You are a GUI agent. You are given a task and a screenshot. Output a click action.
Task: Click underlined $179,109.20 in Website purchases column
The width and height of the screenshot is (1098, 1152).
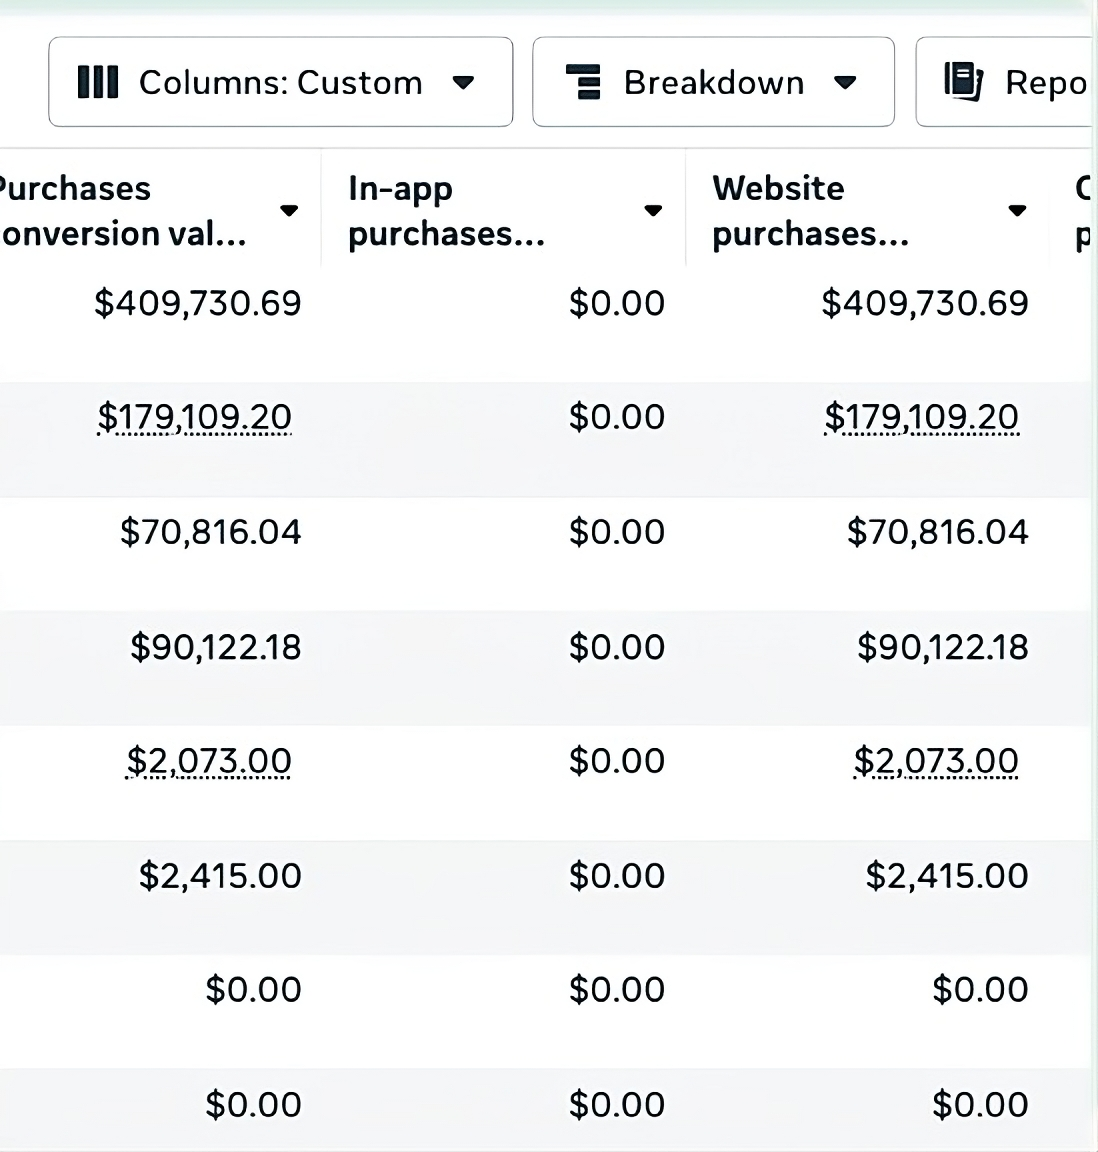click(921, 417)
